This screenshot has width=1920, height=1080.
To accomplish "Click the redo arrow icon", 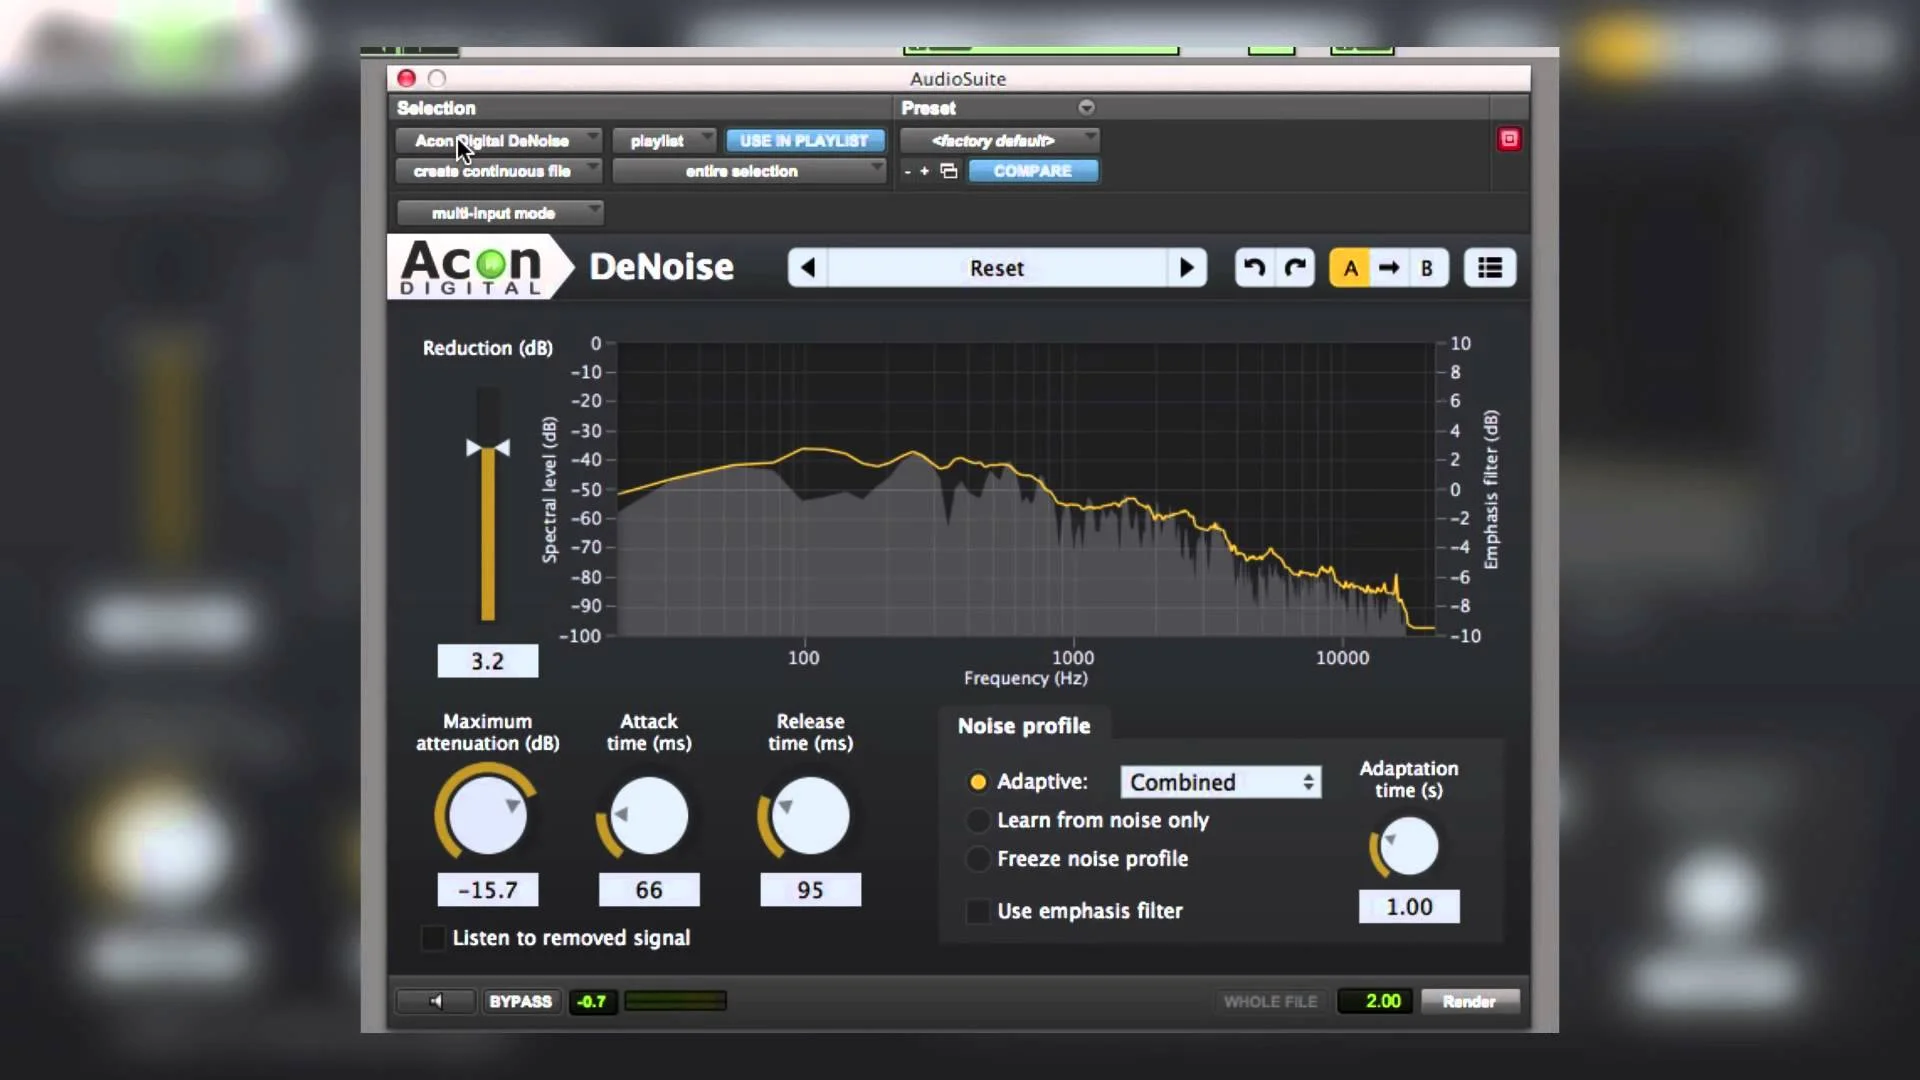I will [x=1295, y=267].
